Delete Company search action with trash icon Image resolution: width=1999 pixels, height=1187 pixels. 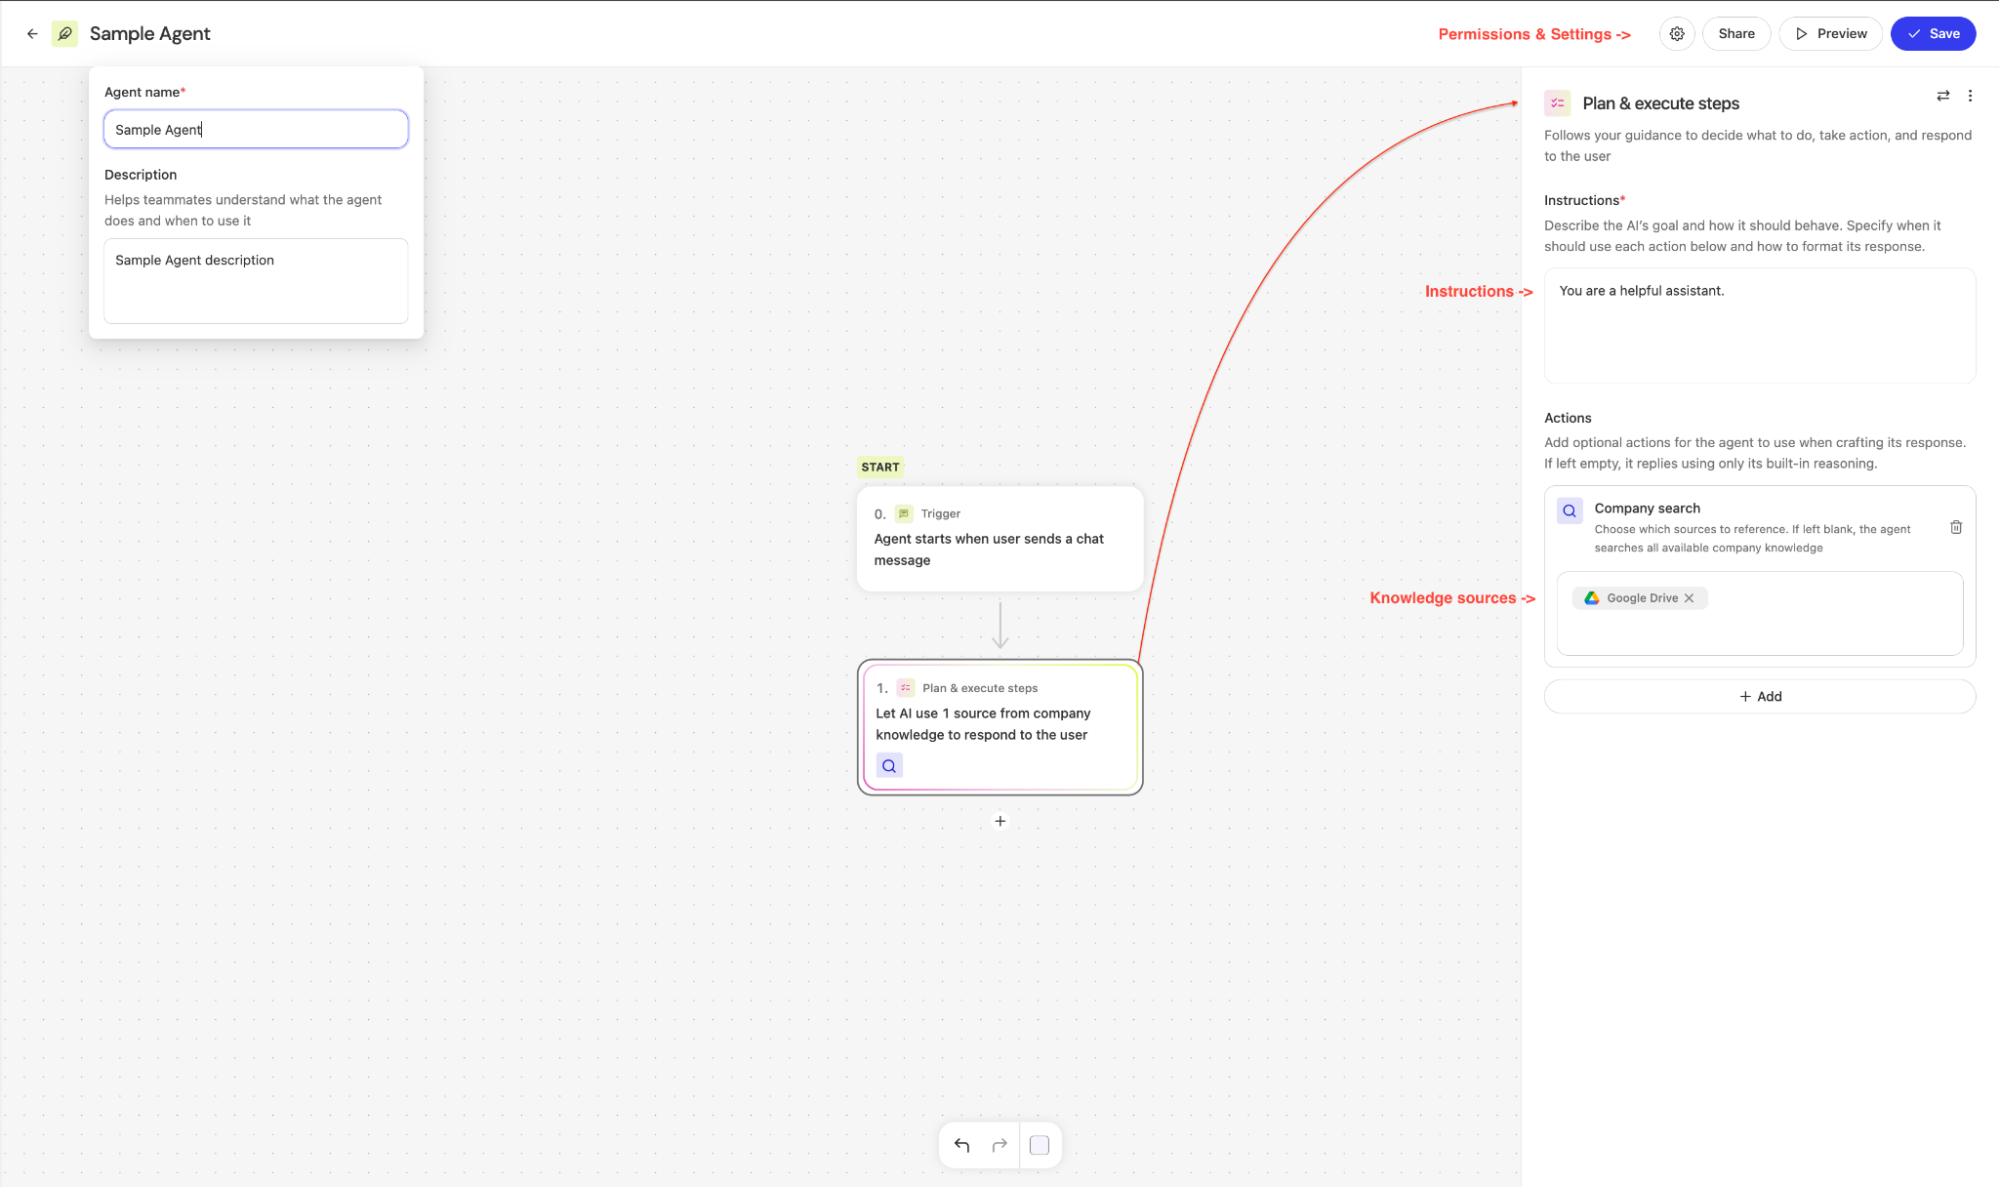pos(1956,527)
